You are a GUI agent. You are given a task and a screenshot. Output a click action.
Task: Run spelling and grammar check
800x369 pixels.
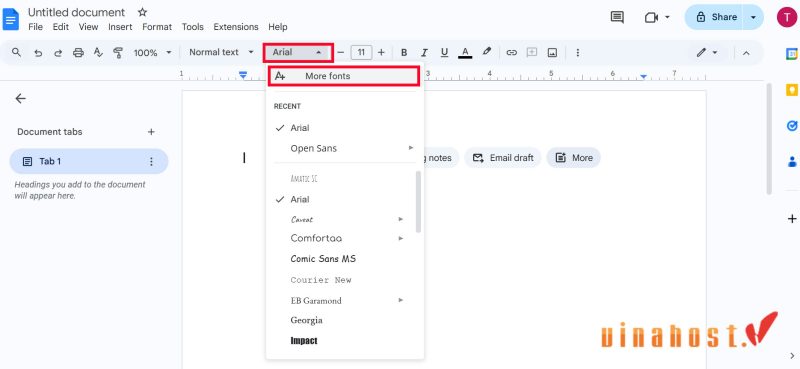pos(98,52)
